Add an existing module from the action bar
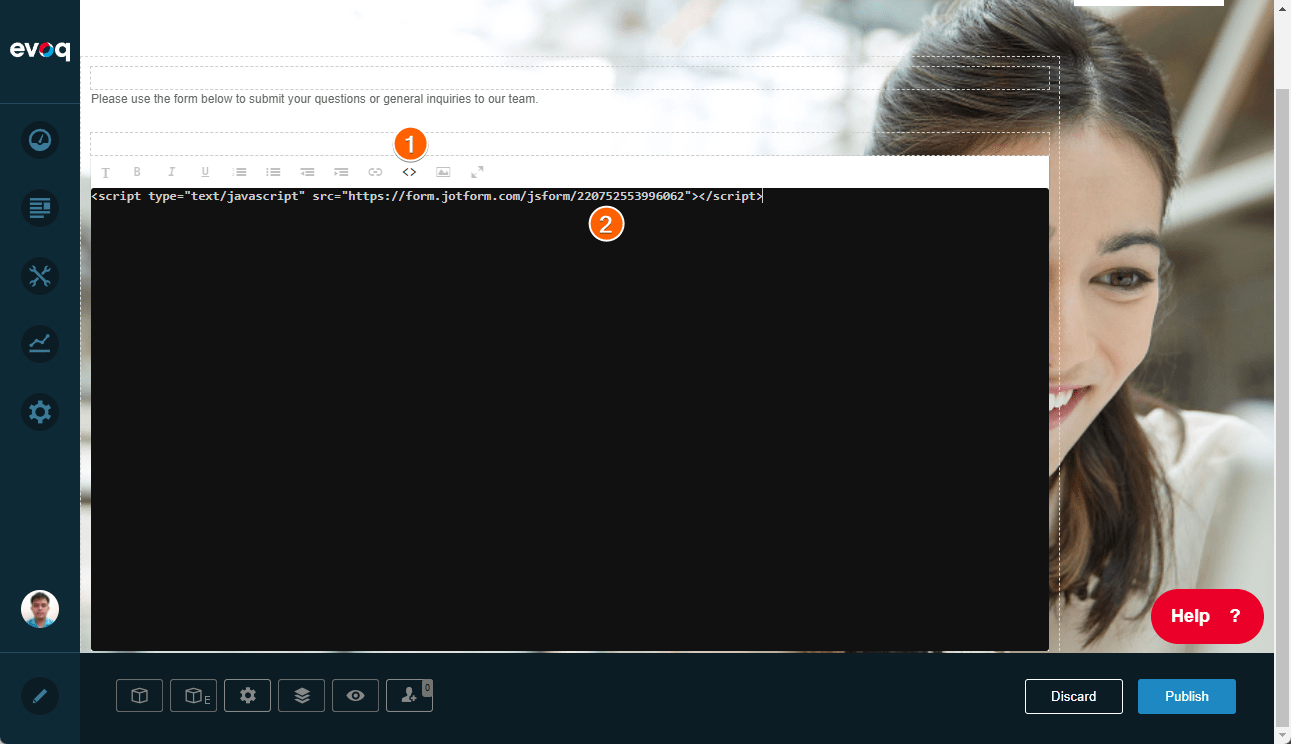 click(193, 695)
